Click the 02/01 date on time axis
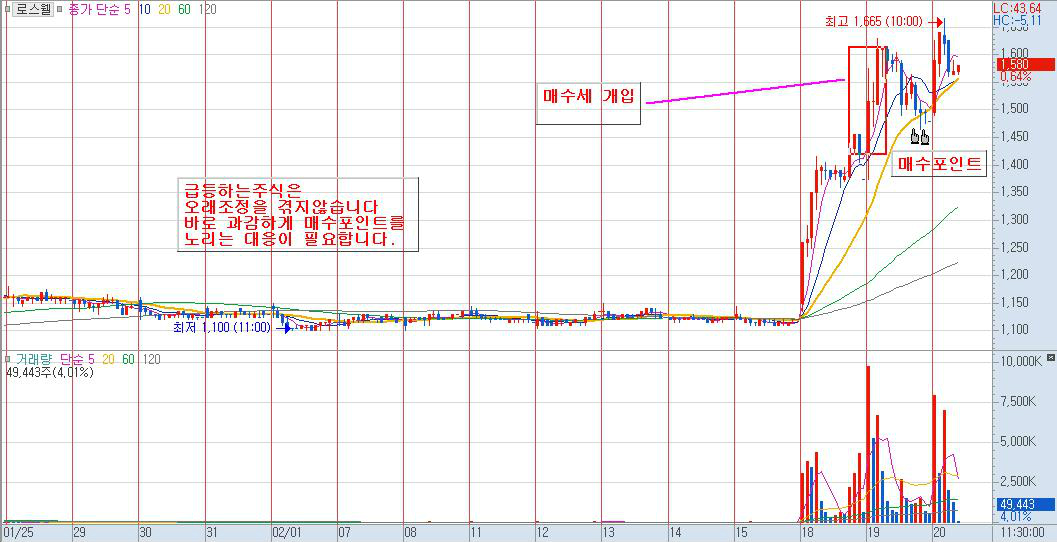Viewport: 1057px width, 542px height. 285,533
